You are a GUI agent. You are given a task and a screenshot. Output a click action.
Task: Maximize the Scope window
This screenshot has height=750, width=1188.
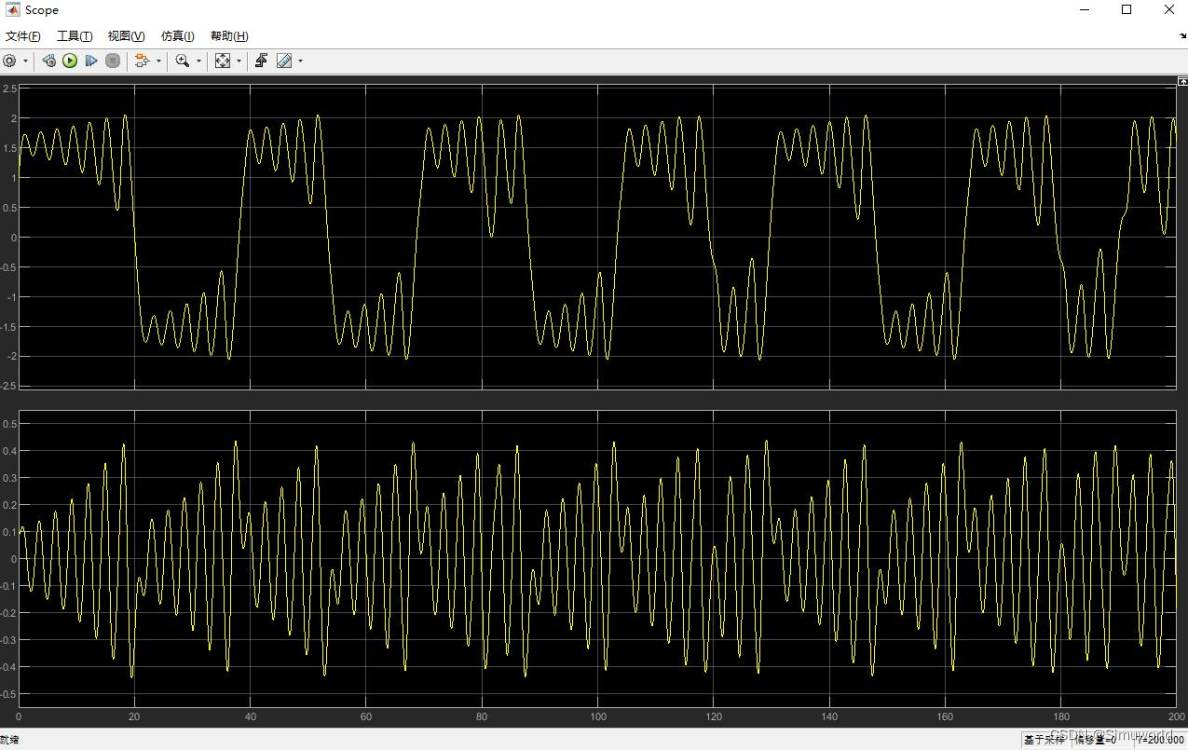tap(1127, 10)
